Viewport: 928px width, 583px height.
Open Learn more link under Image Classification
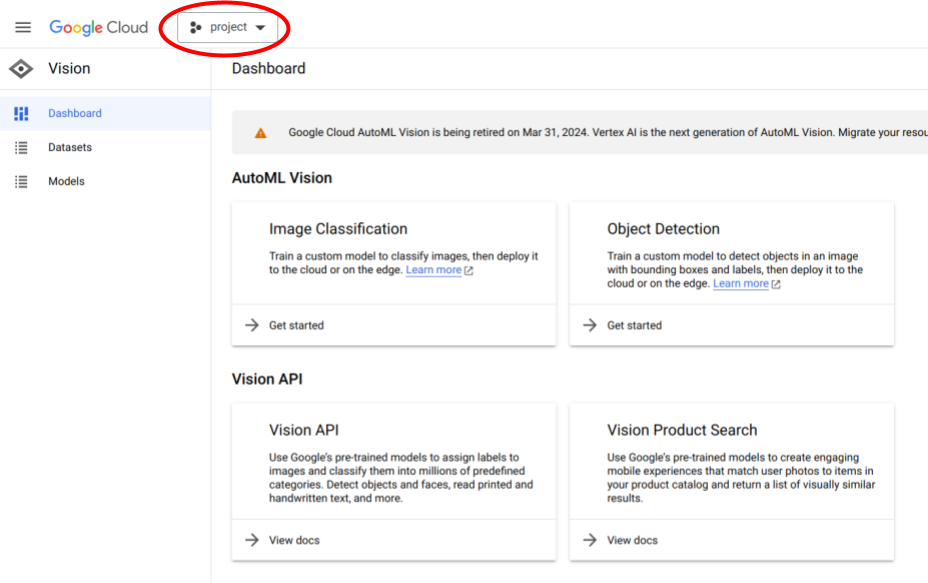[x=434, y=270]
